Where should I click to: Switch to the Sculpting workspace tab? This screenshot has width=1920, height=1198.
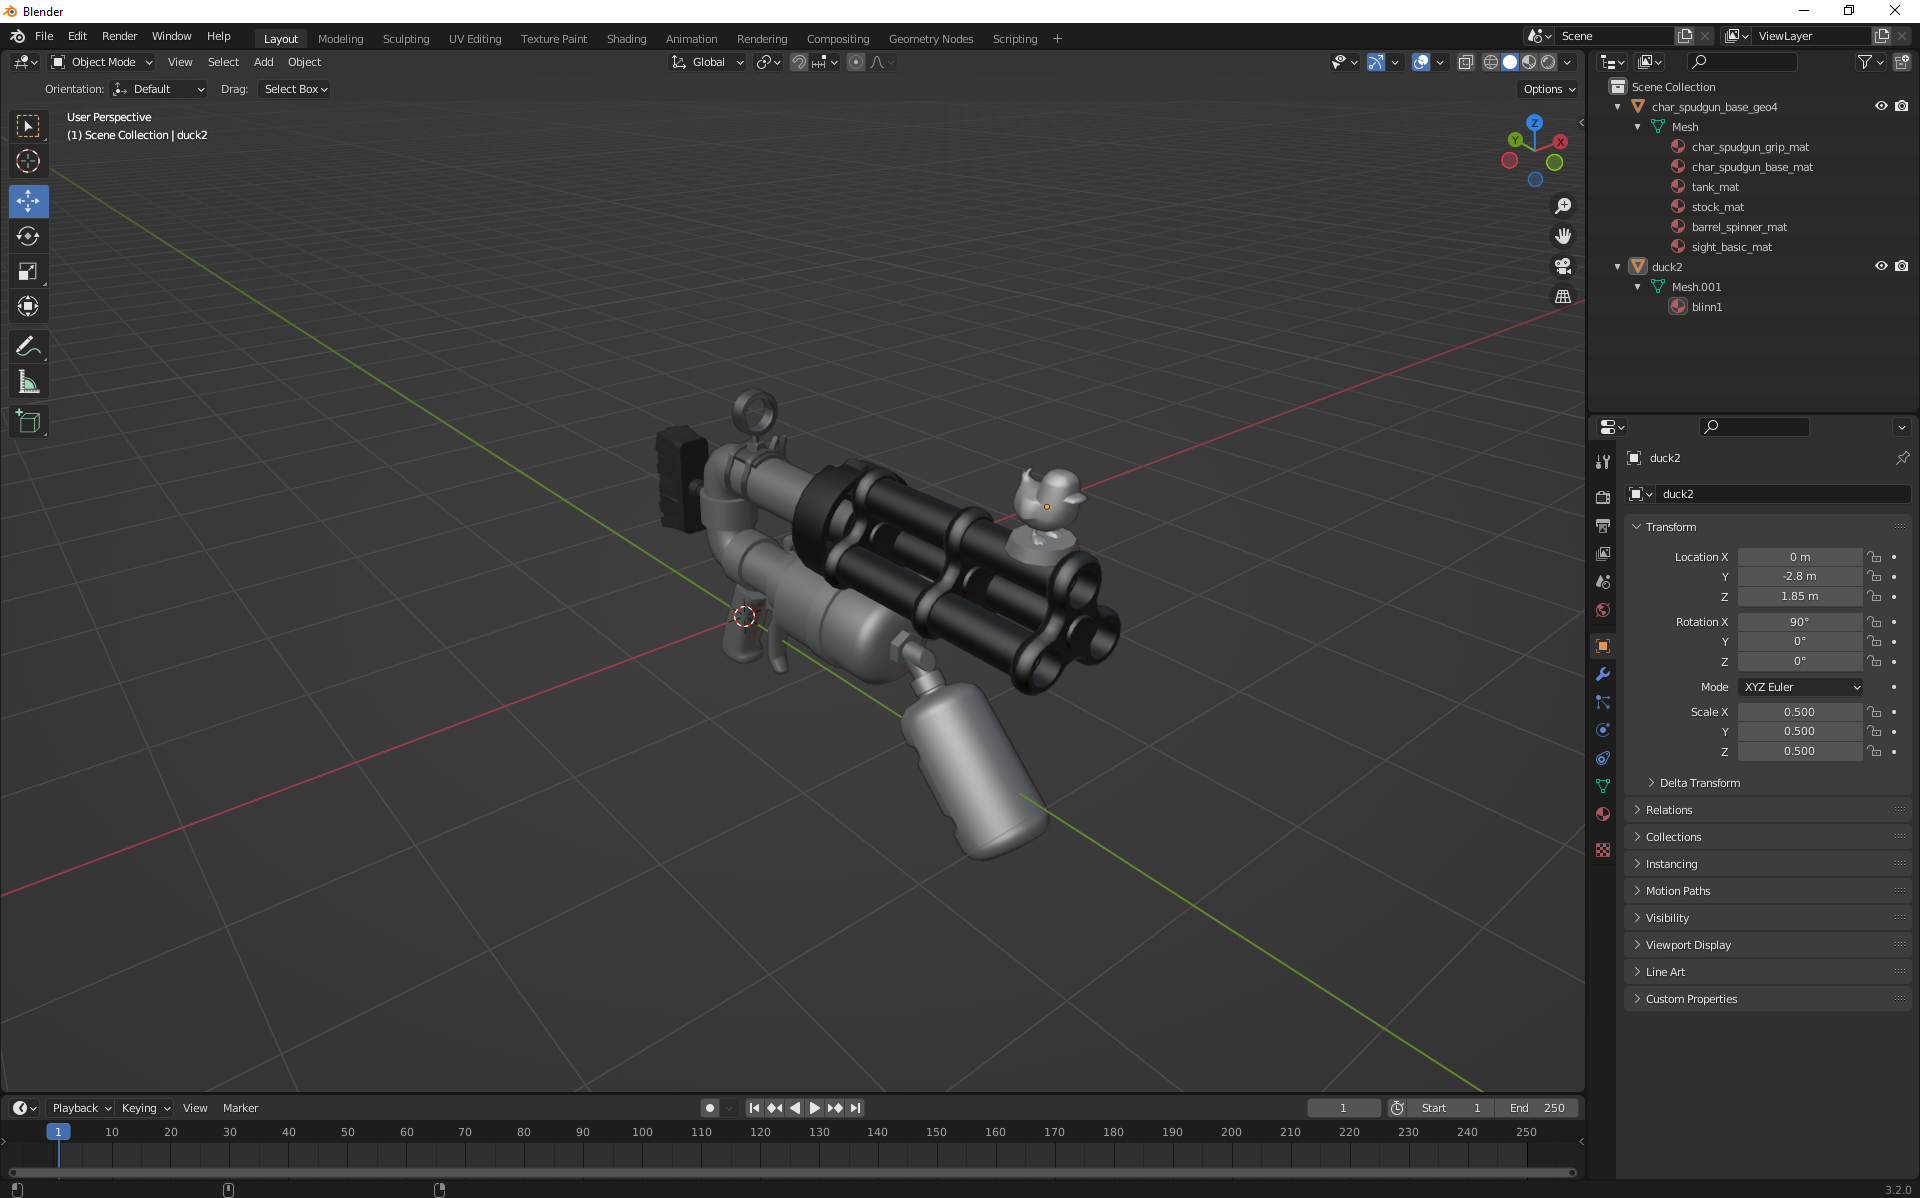[x=406, y=39]
